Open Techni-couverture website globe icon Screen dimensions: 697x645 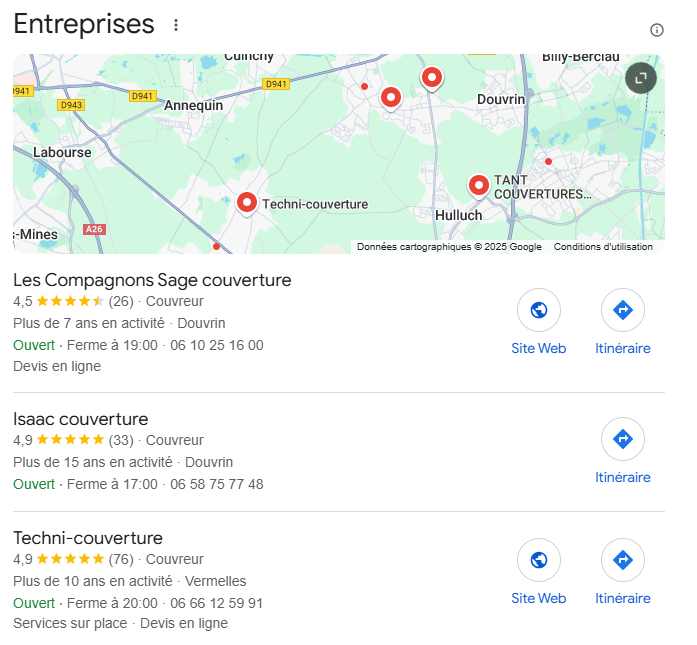point(538,560)
